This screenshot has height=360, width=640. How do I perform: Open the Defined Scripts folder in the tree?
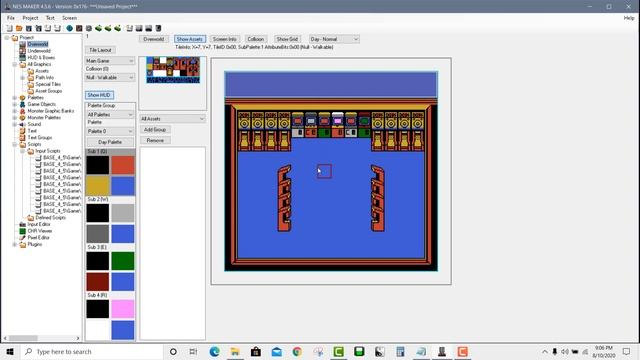click(31, 218)
